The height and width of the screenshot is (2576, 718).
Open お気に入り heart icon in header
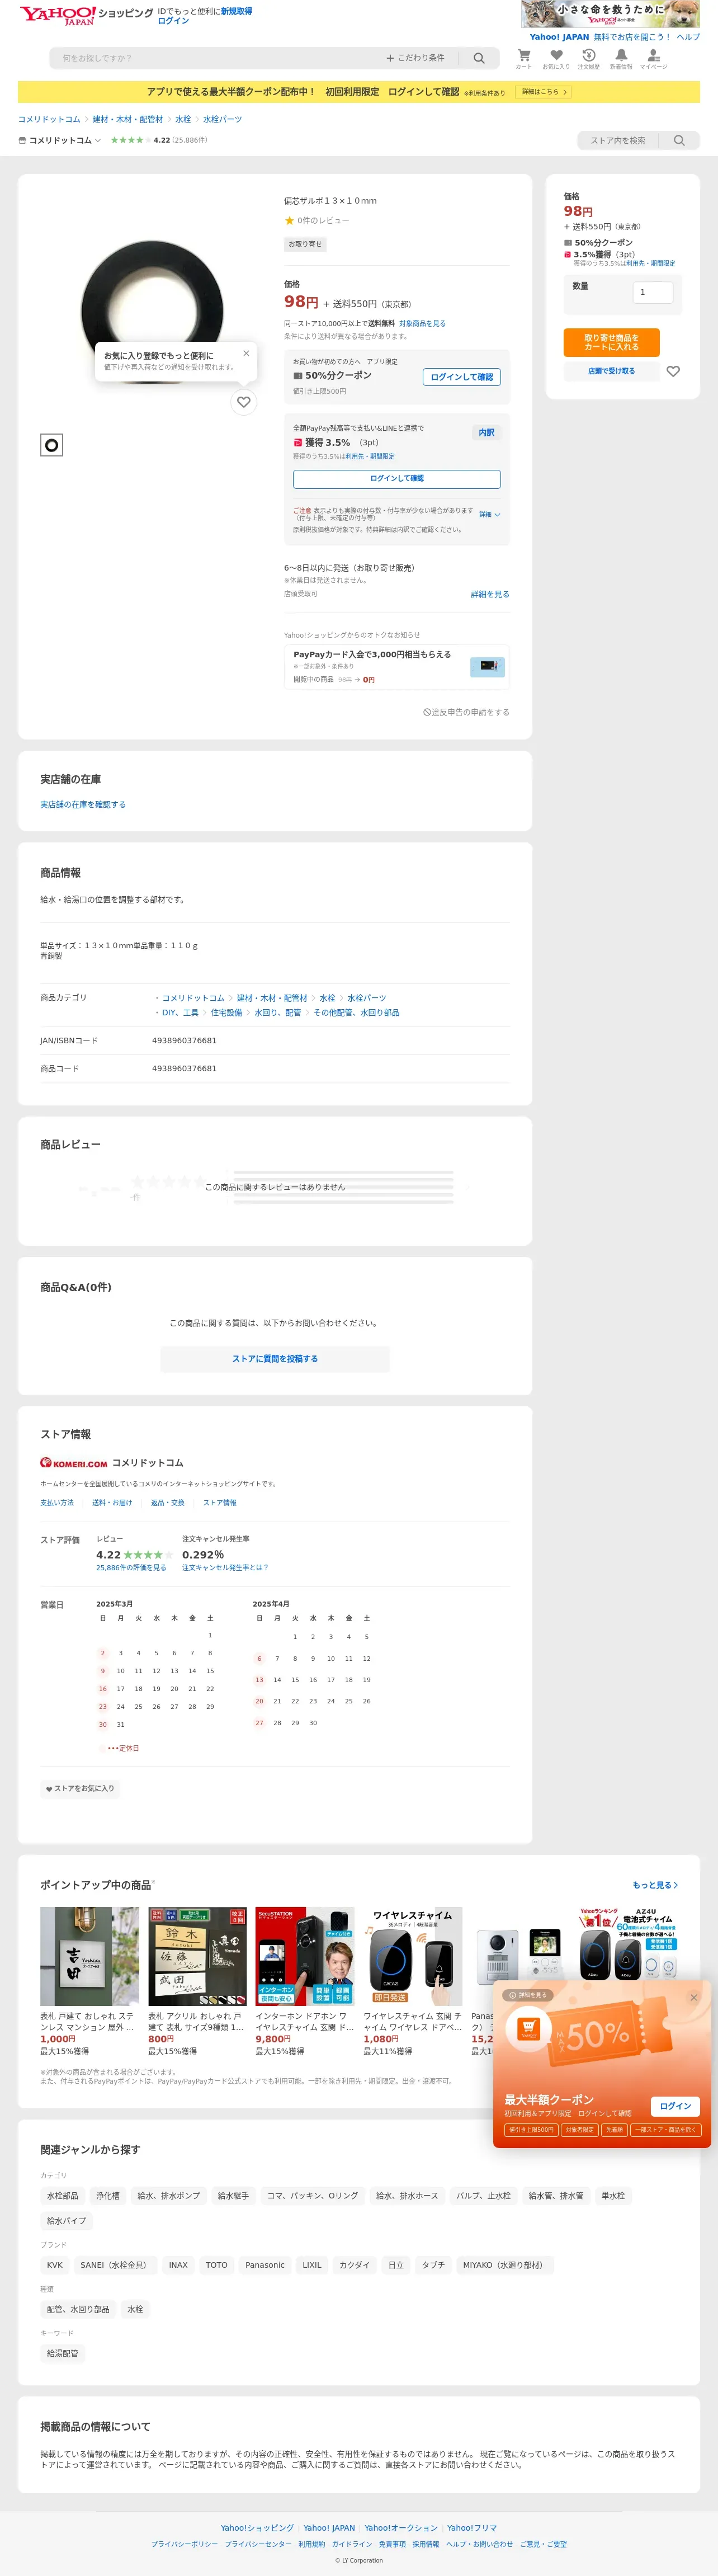pyautogui.click(x=556, y=59)
